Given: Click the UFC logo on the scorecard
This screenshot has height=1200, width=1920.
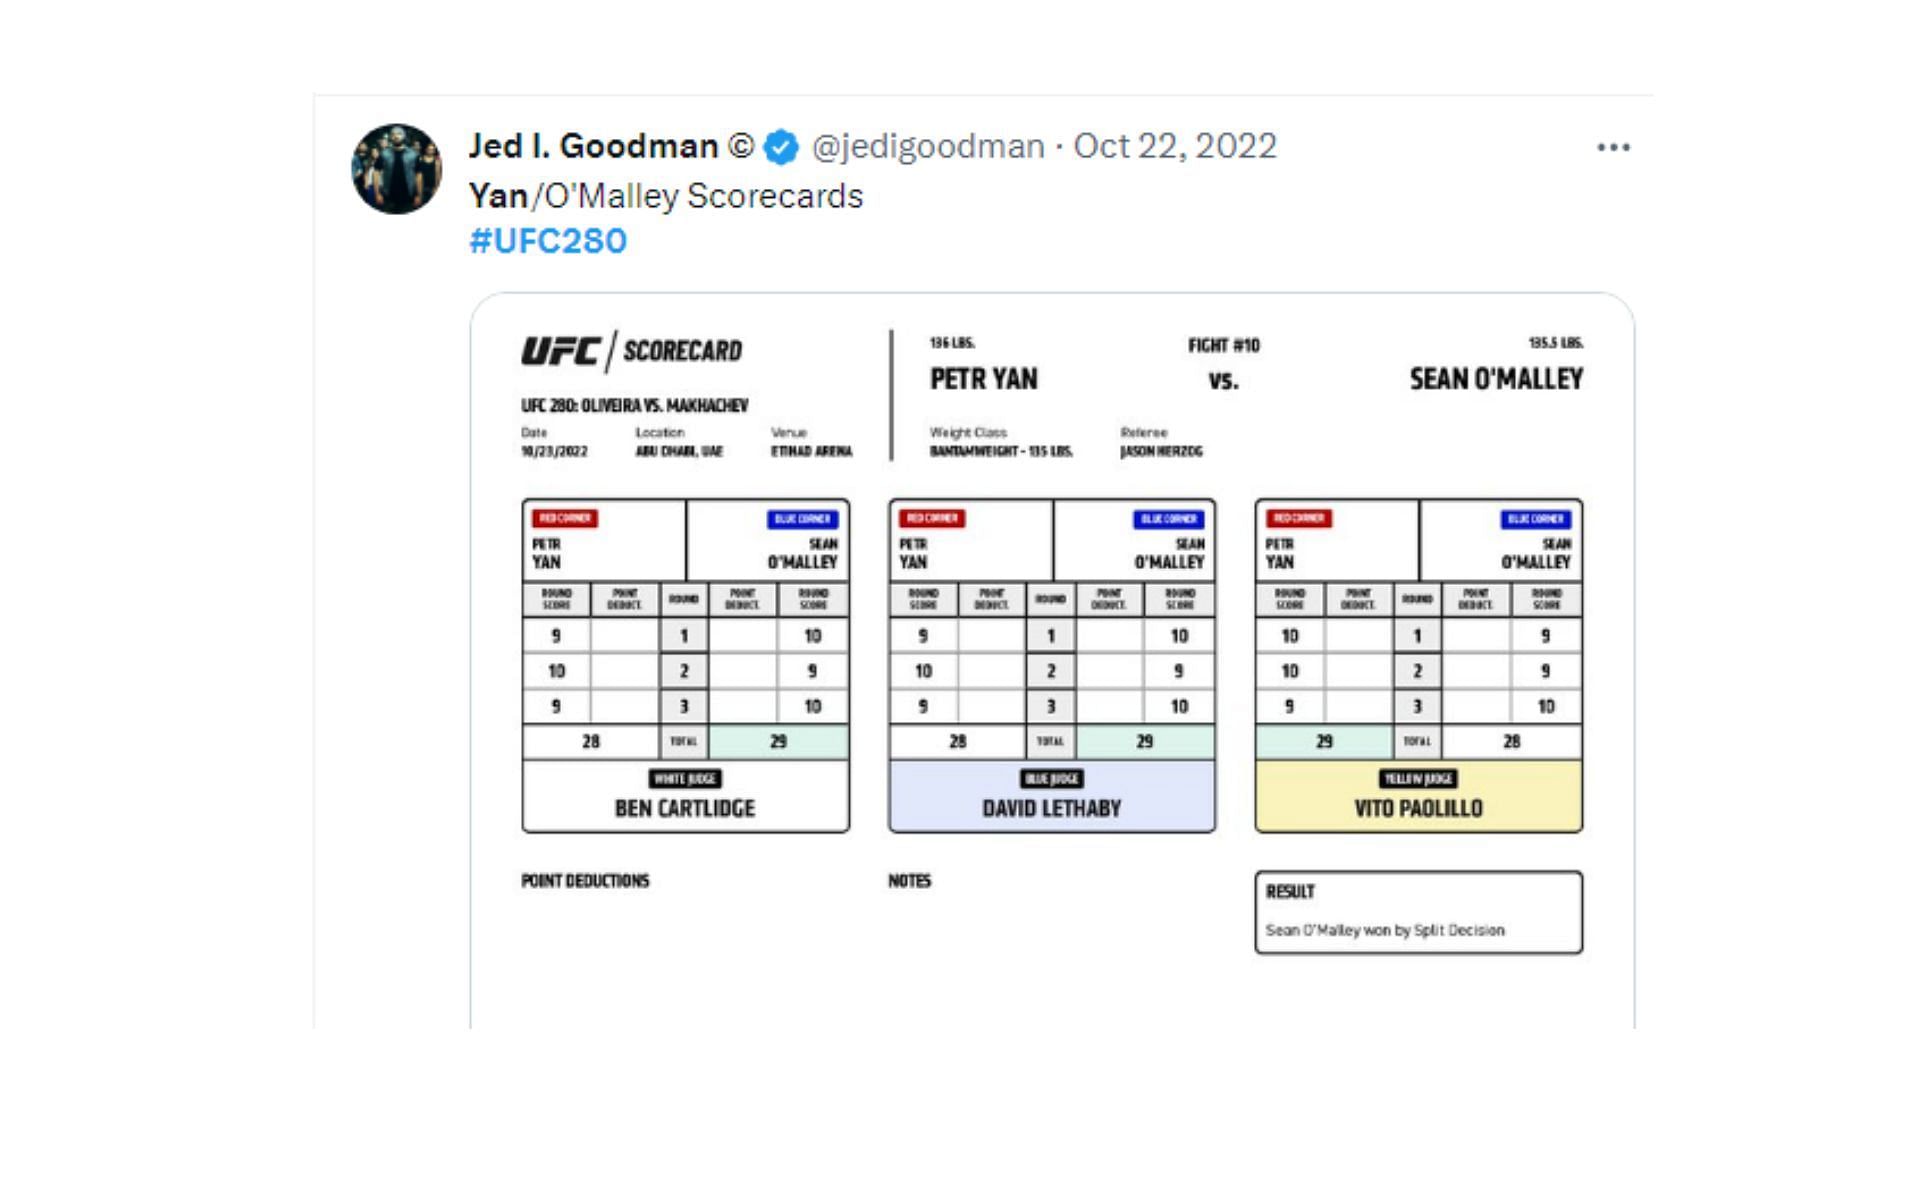Looking at the screenshot, I should pyautogui.click(x=560, y=351).
